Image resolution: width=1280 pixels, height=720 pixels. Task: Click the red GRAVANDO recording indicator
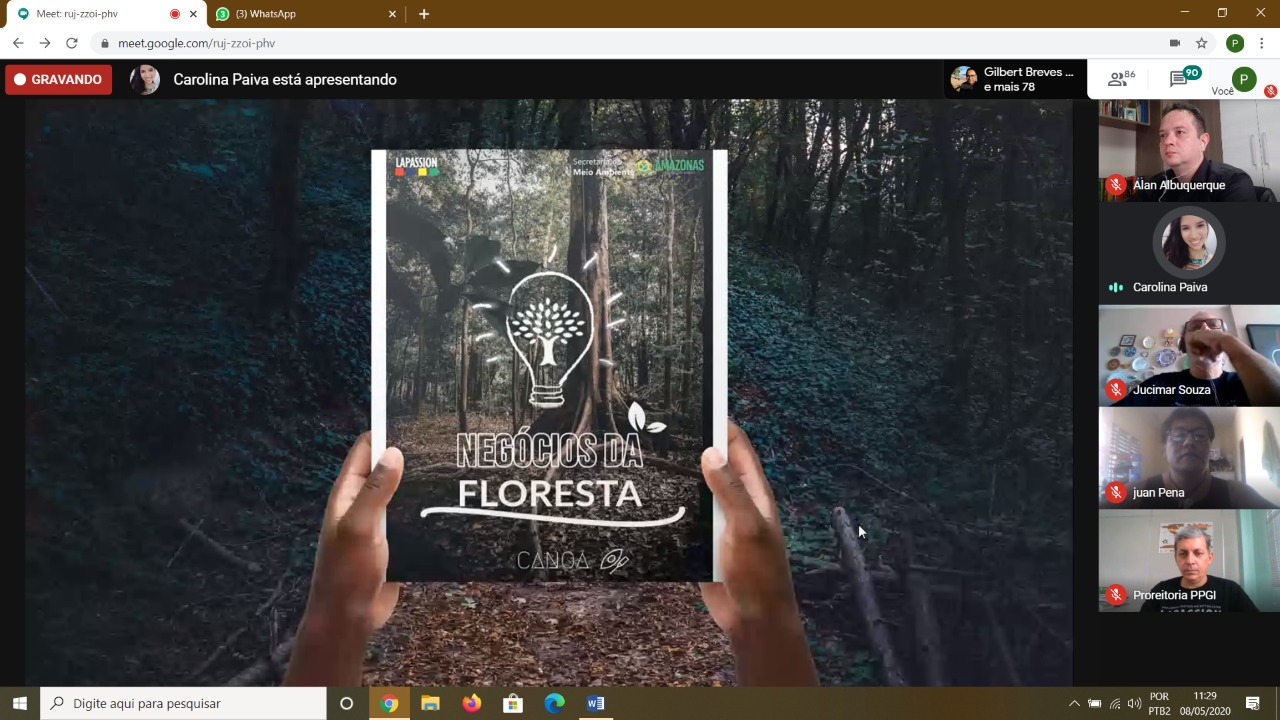58,80
